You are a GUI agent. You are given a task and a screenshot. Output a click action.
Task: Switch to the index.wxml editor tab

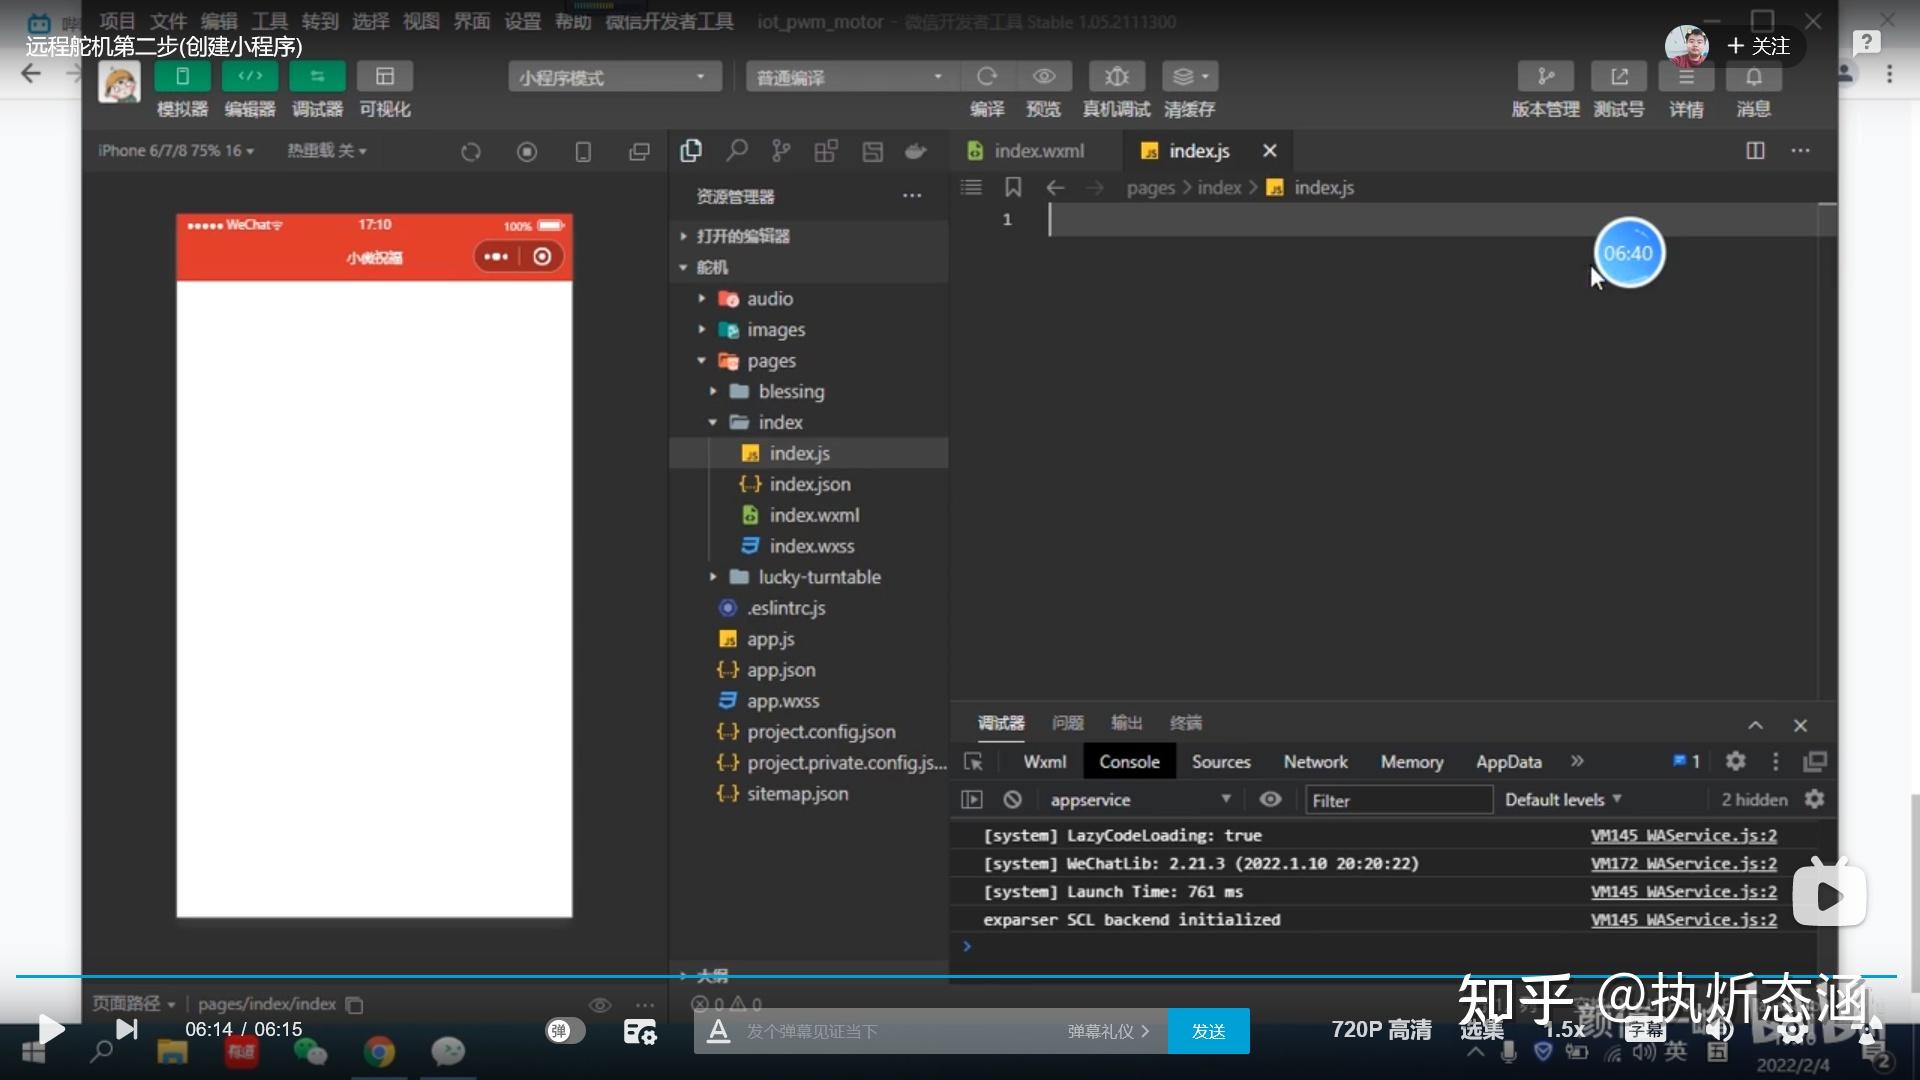point(1038,151)
